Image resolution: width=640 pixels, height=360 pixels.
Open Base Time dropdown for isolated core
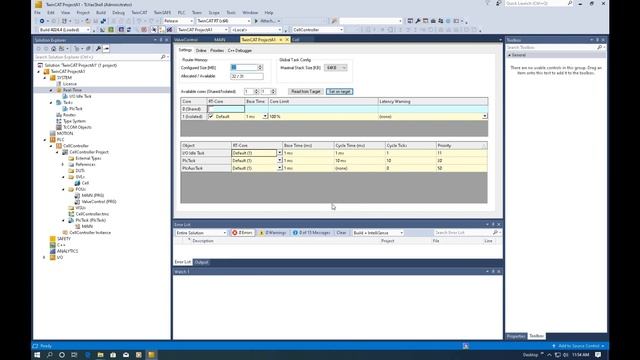pyautogui.click(x=265, y=116)
